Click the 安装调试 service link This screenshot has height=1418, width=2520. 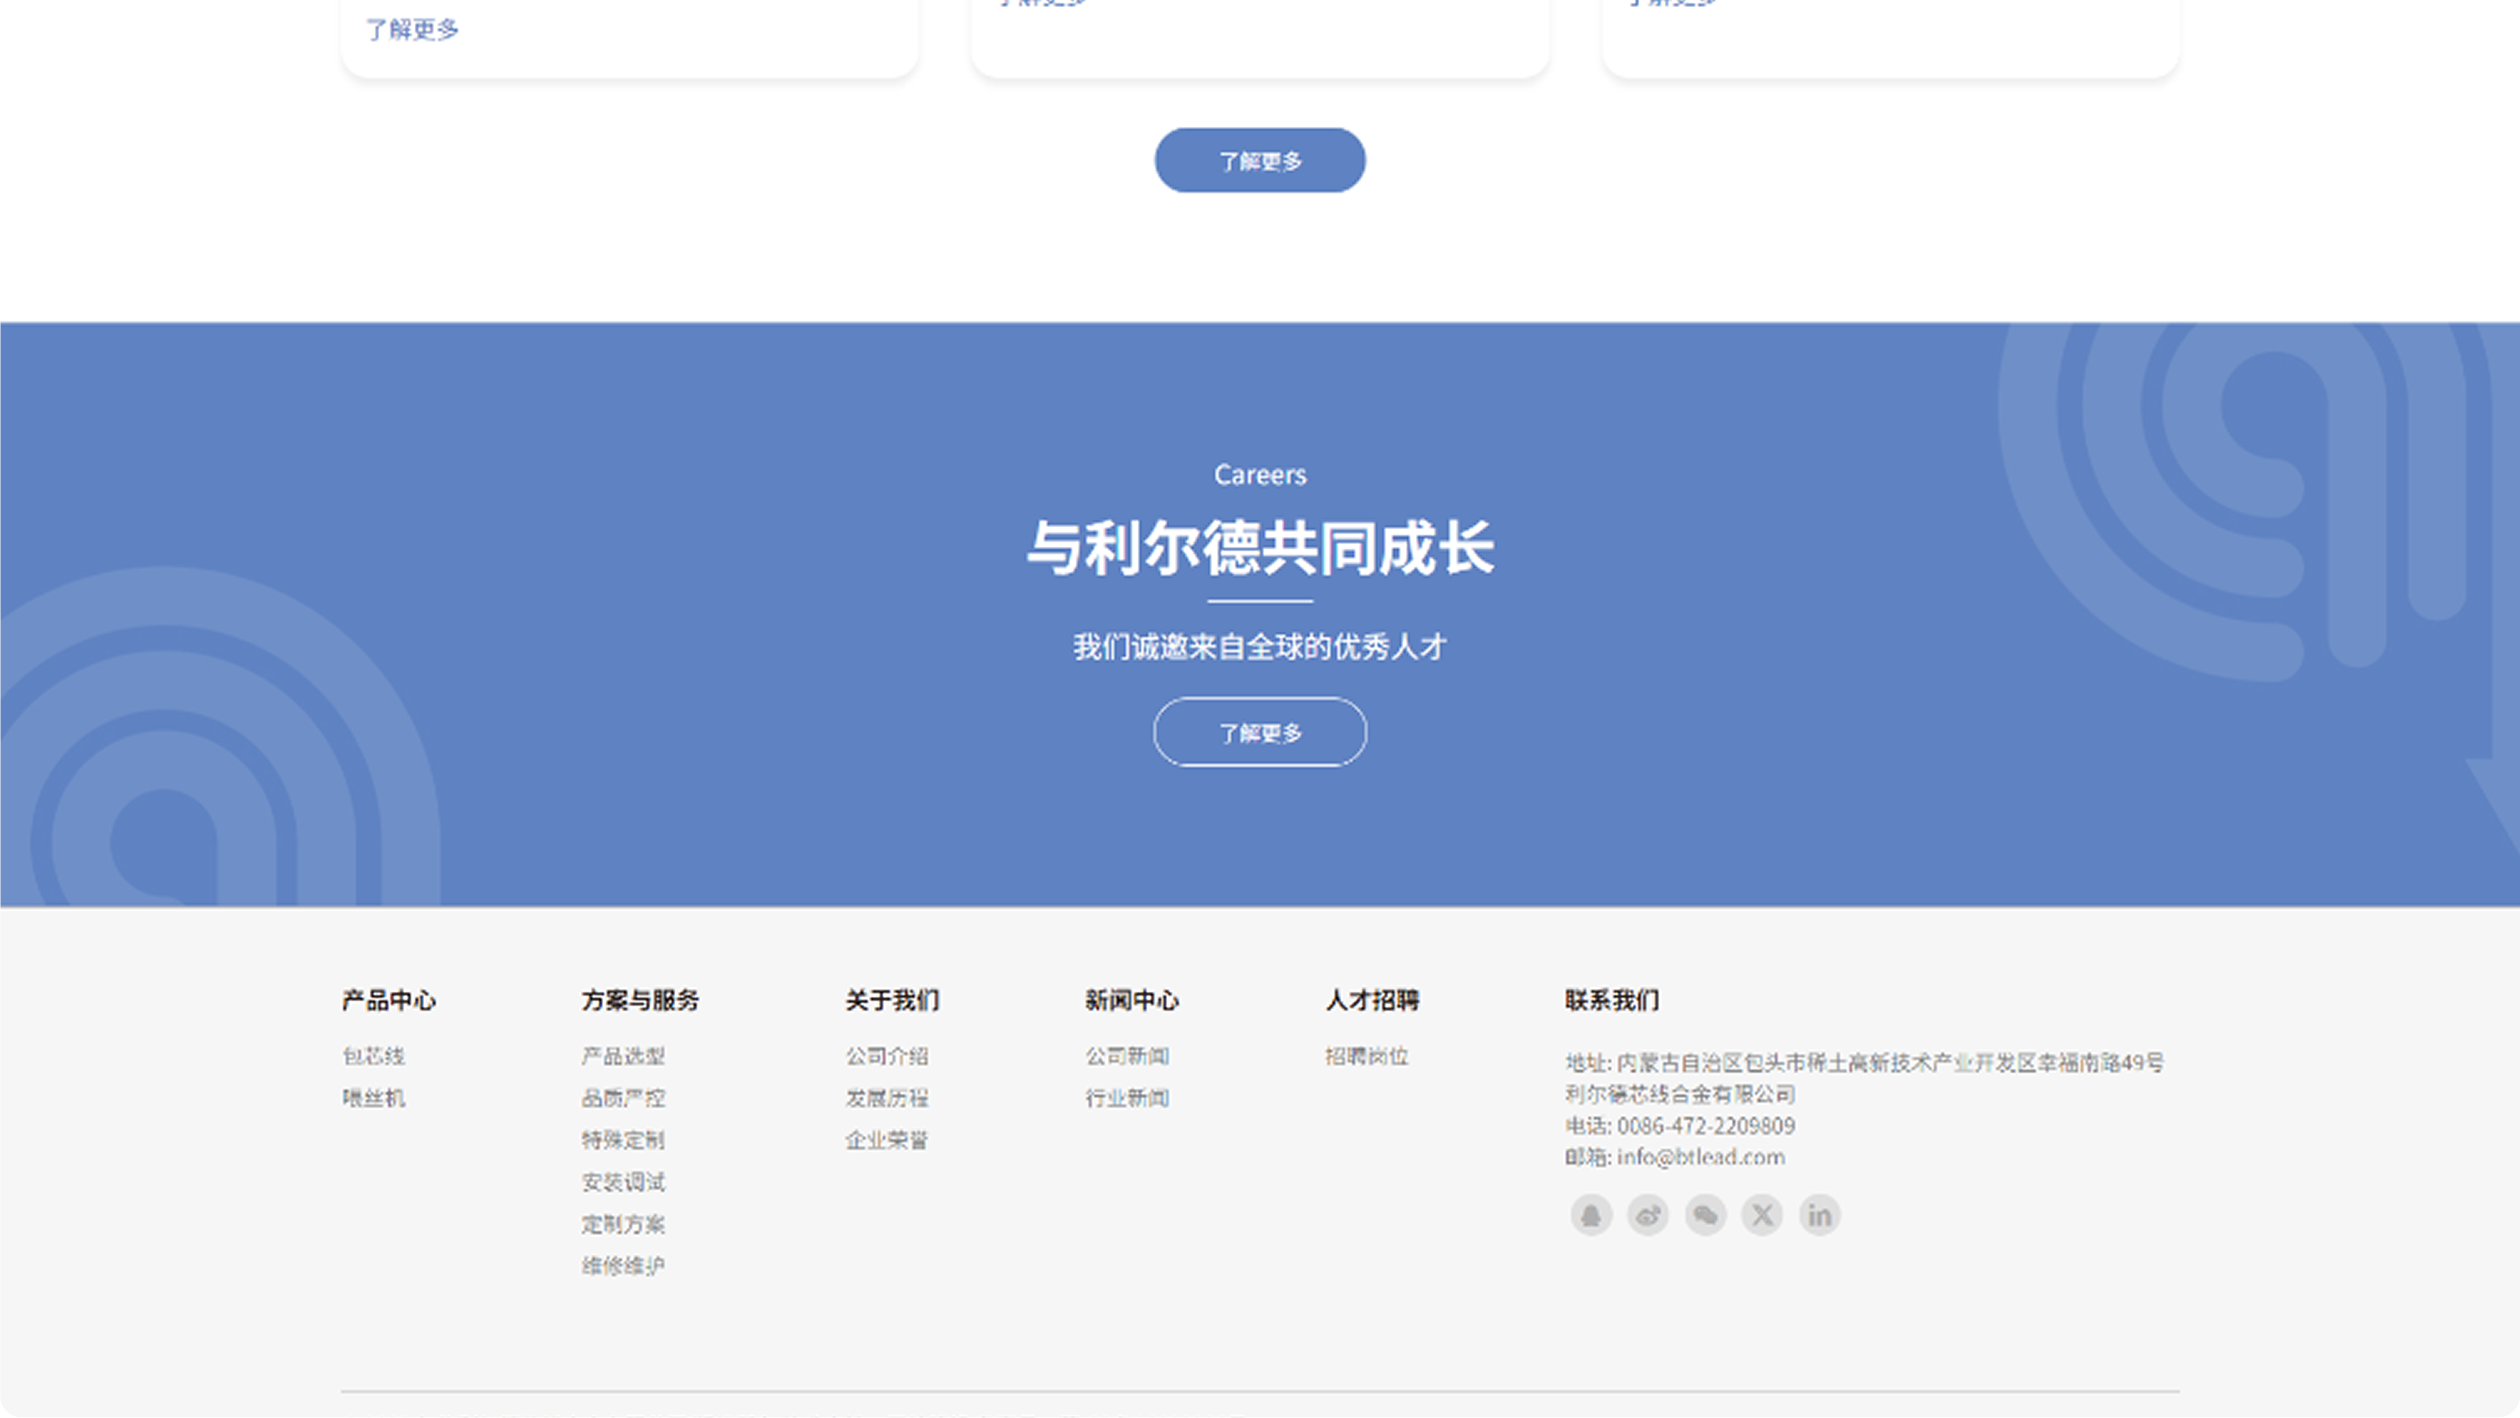(625, 1182)
